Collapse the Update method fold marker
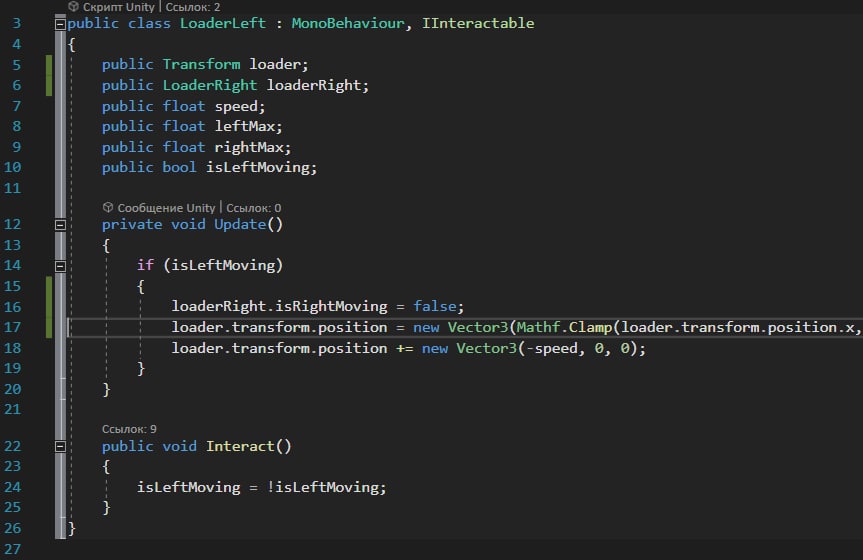 click(61, 225)
